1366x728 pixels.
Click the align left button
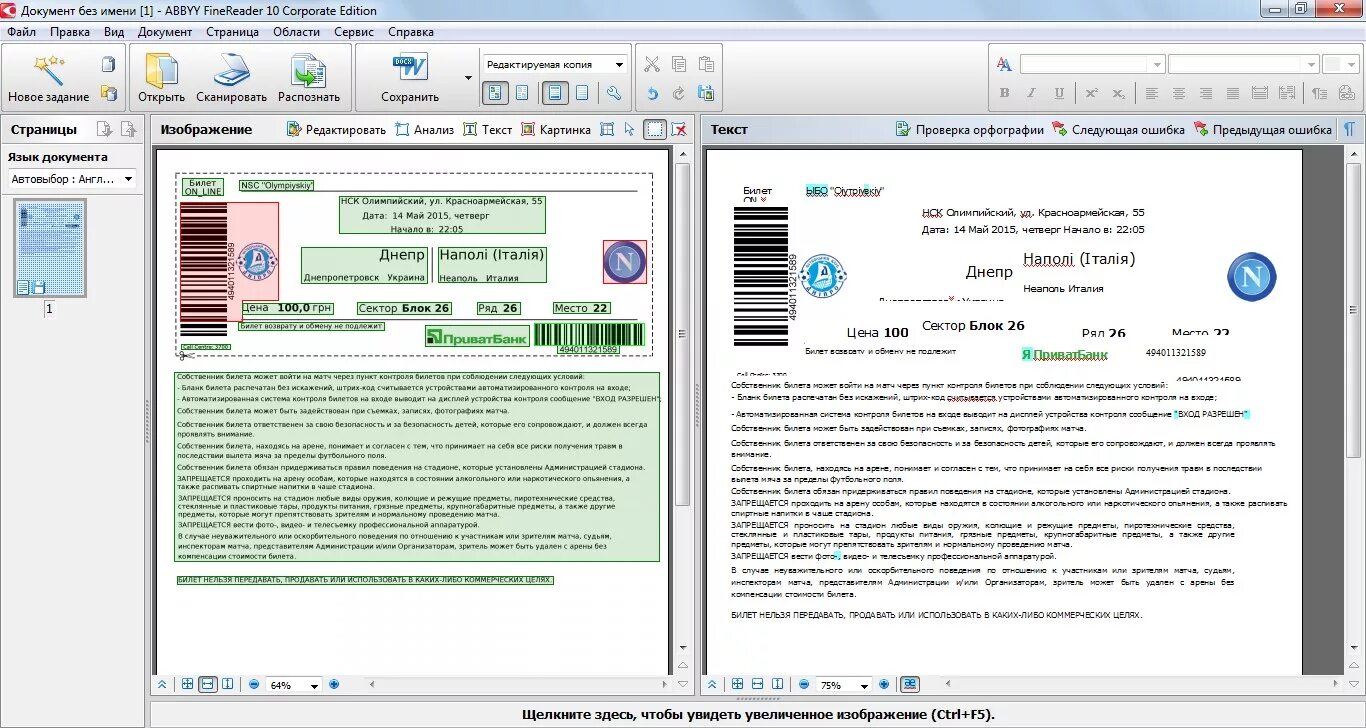1152,93
